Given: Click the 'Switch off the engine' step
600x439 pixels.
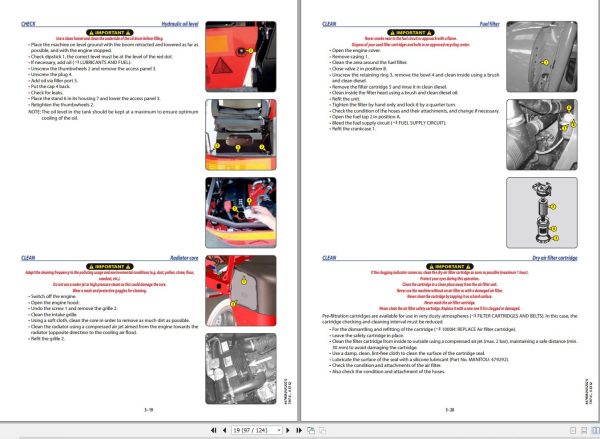Looking at the screenshot, I should pos(53,296).
